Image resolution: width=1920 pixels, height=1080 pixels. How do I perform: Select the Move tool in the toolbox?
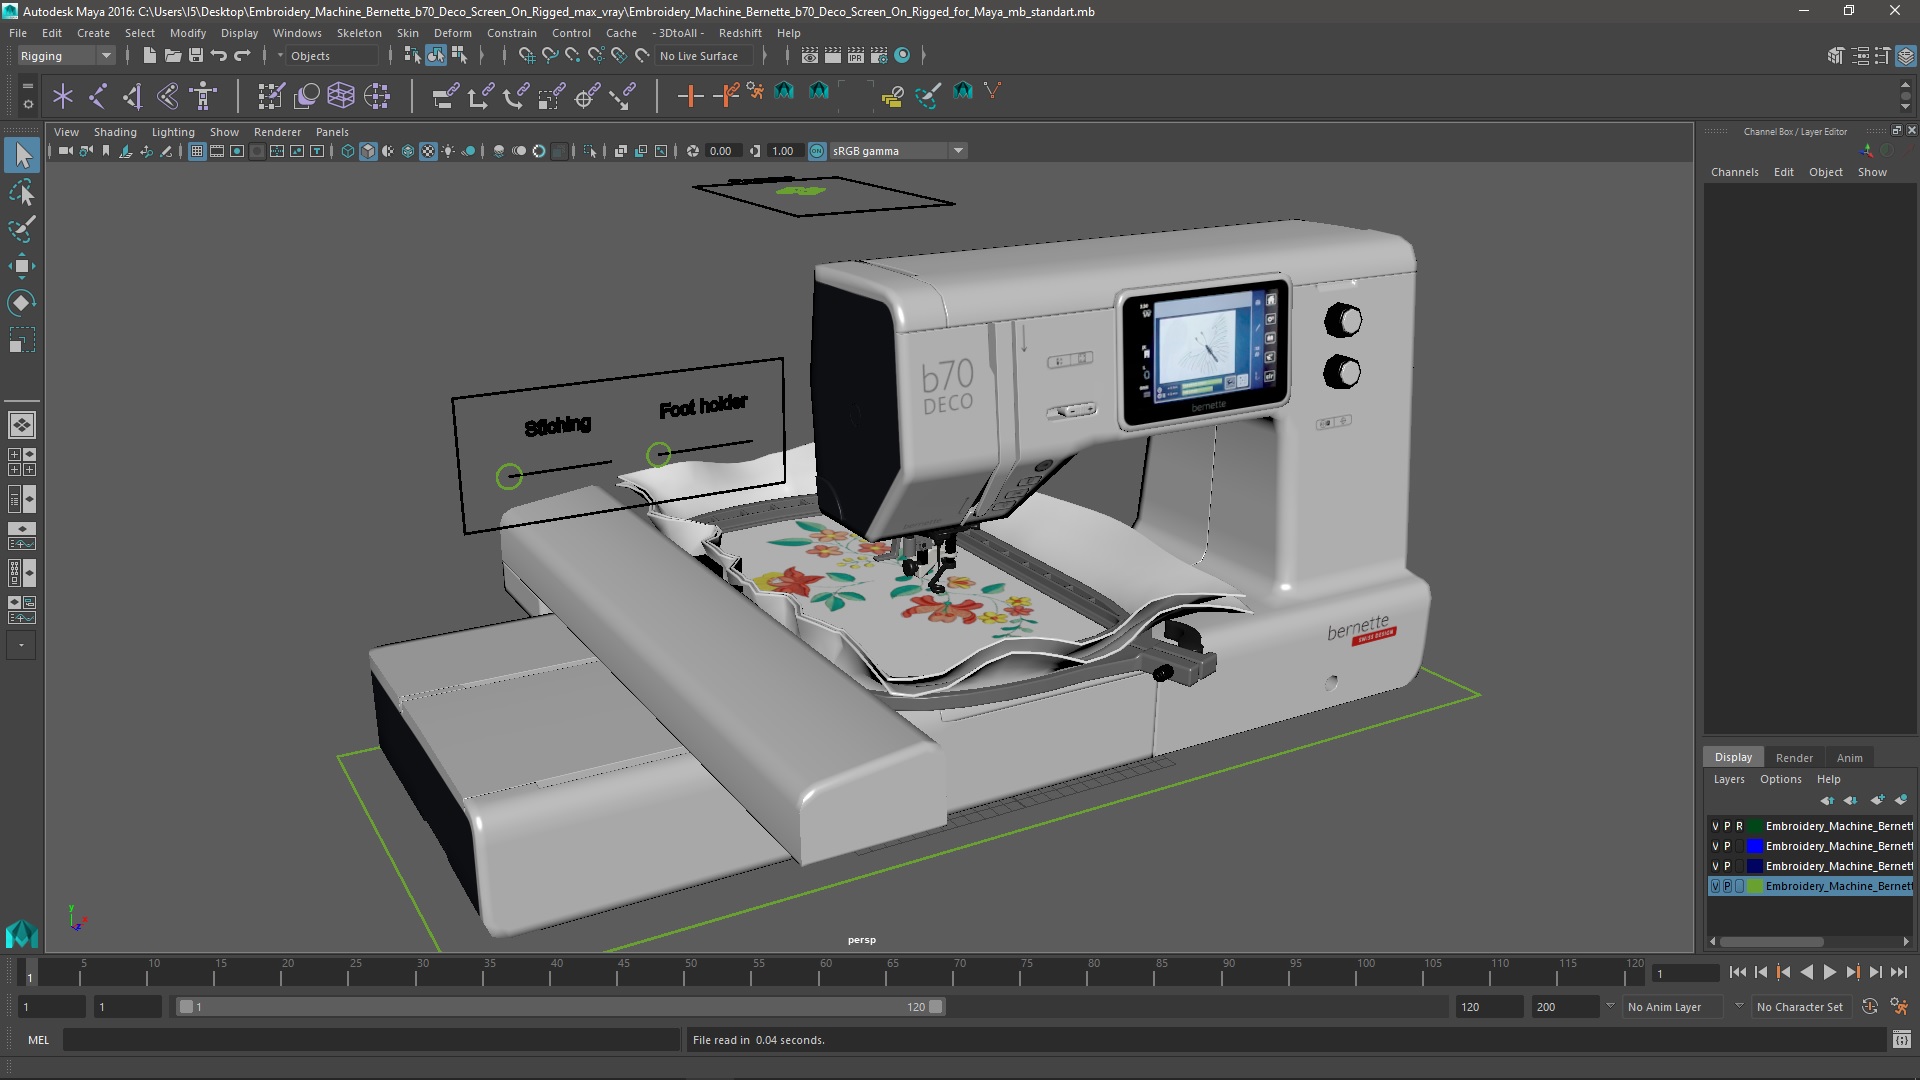[x=22, y=266]
